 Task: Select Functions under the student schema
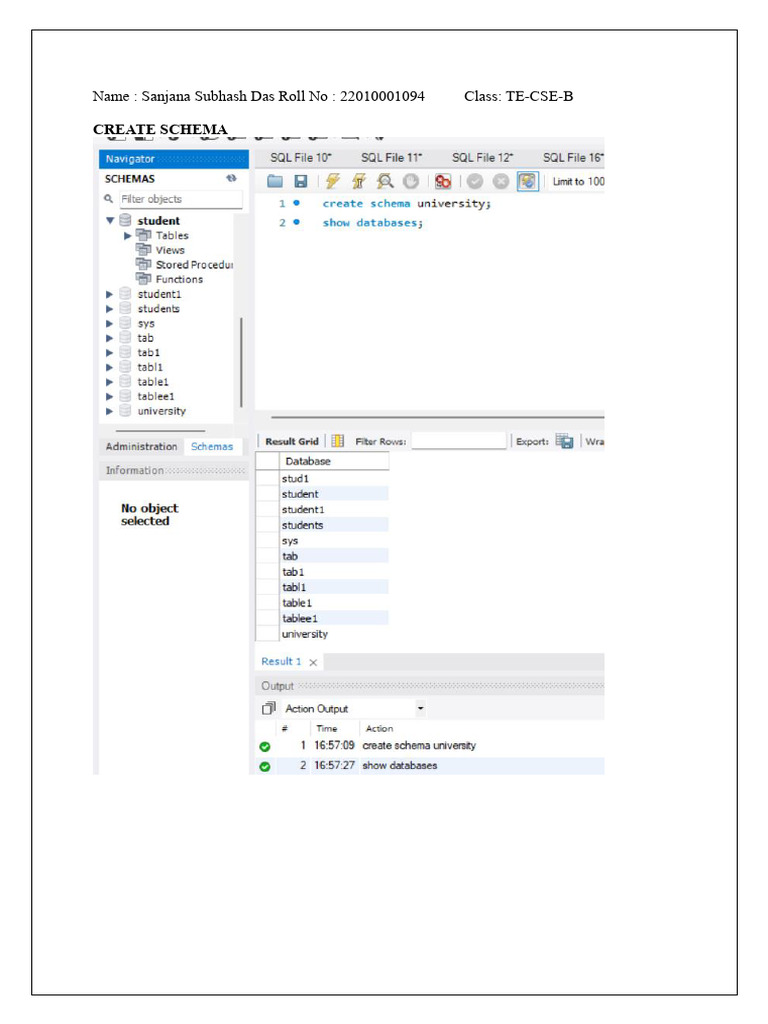(179, 280)
